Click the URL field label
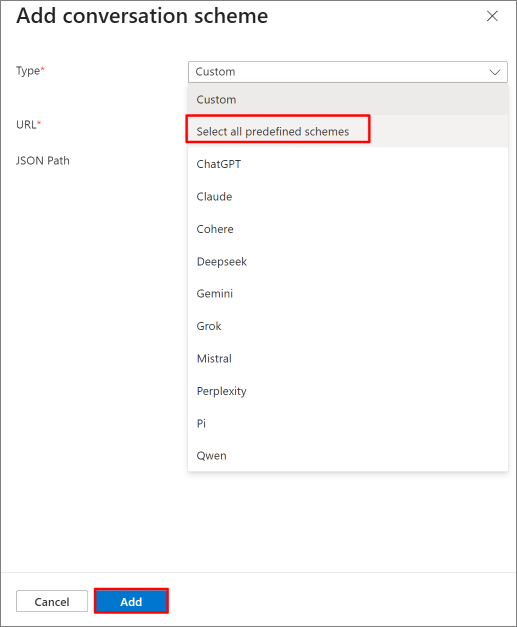 coord(28,125)
